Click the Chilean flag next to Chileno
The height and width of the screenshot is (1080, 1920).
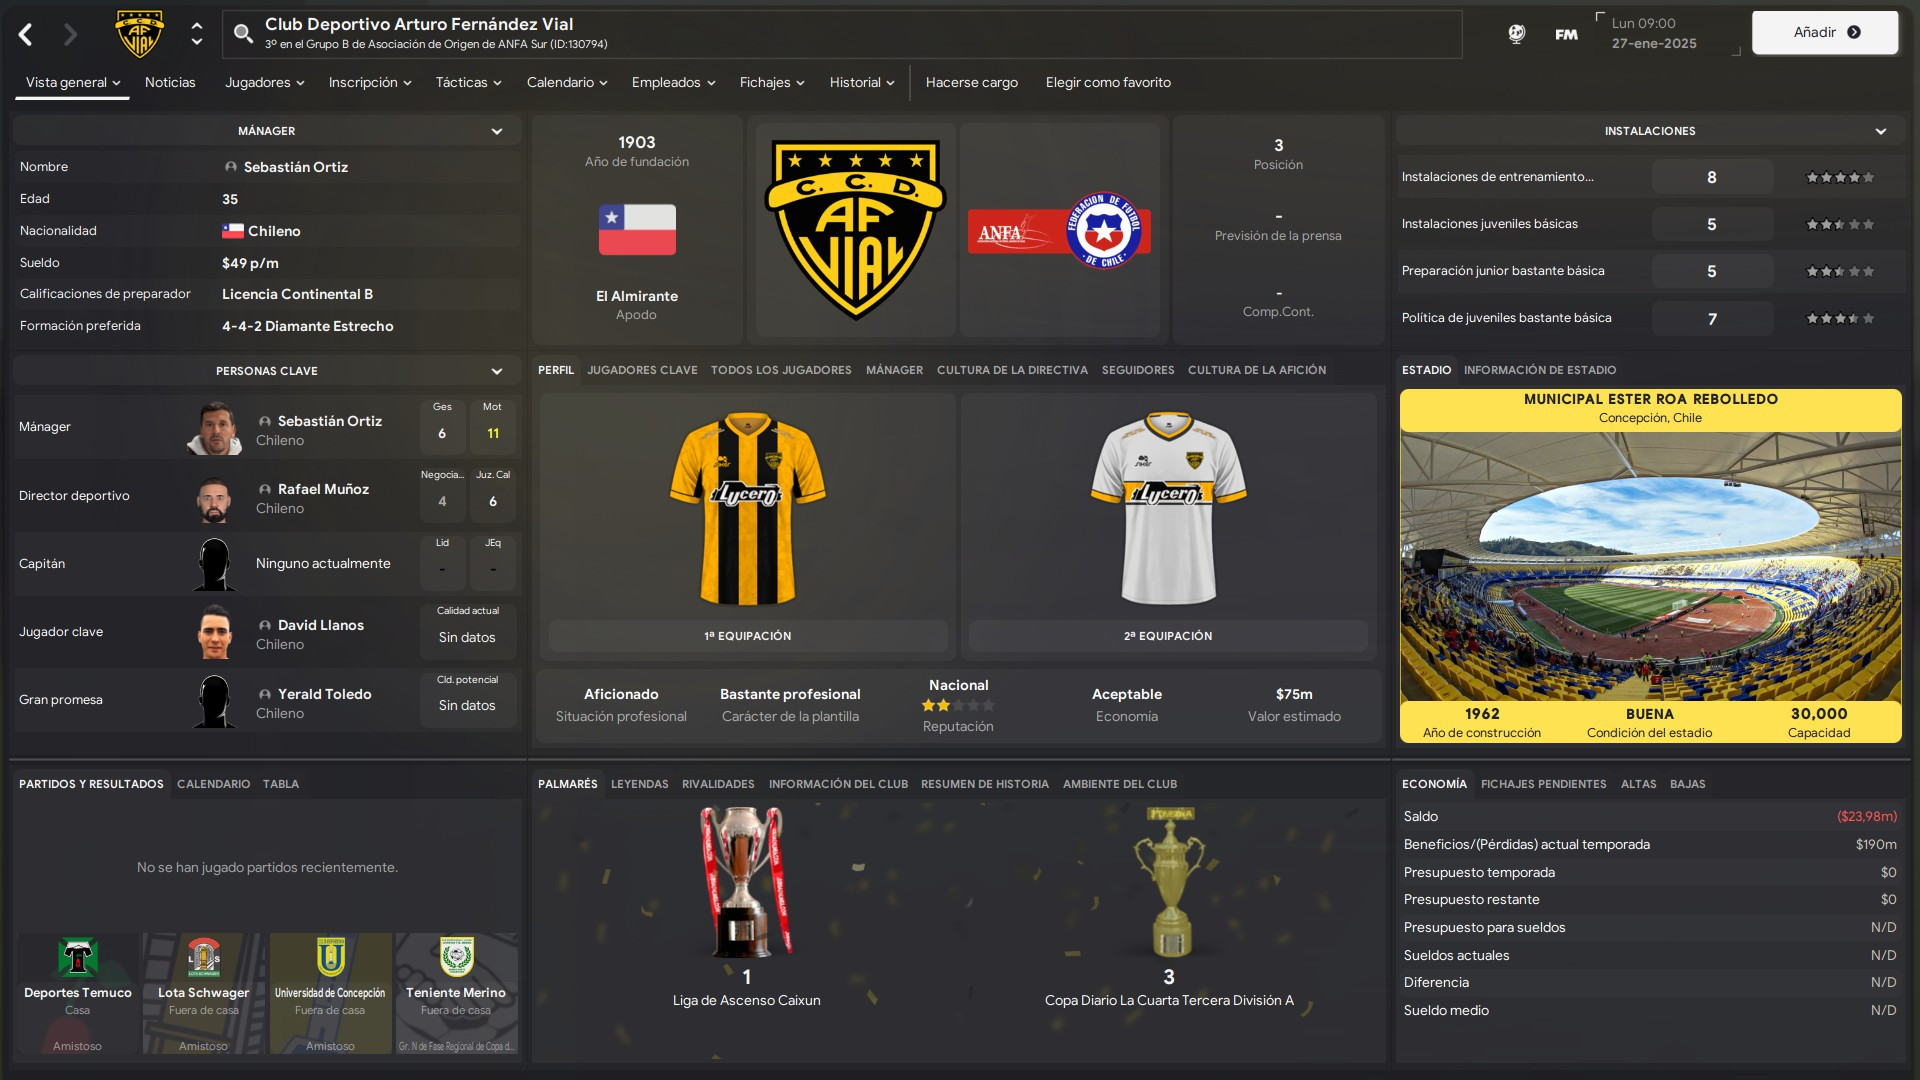pos(233,231)
